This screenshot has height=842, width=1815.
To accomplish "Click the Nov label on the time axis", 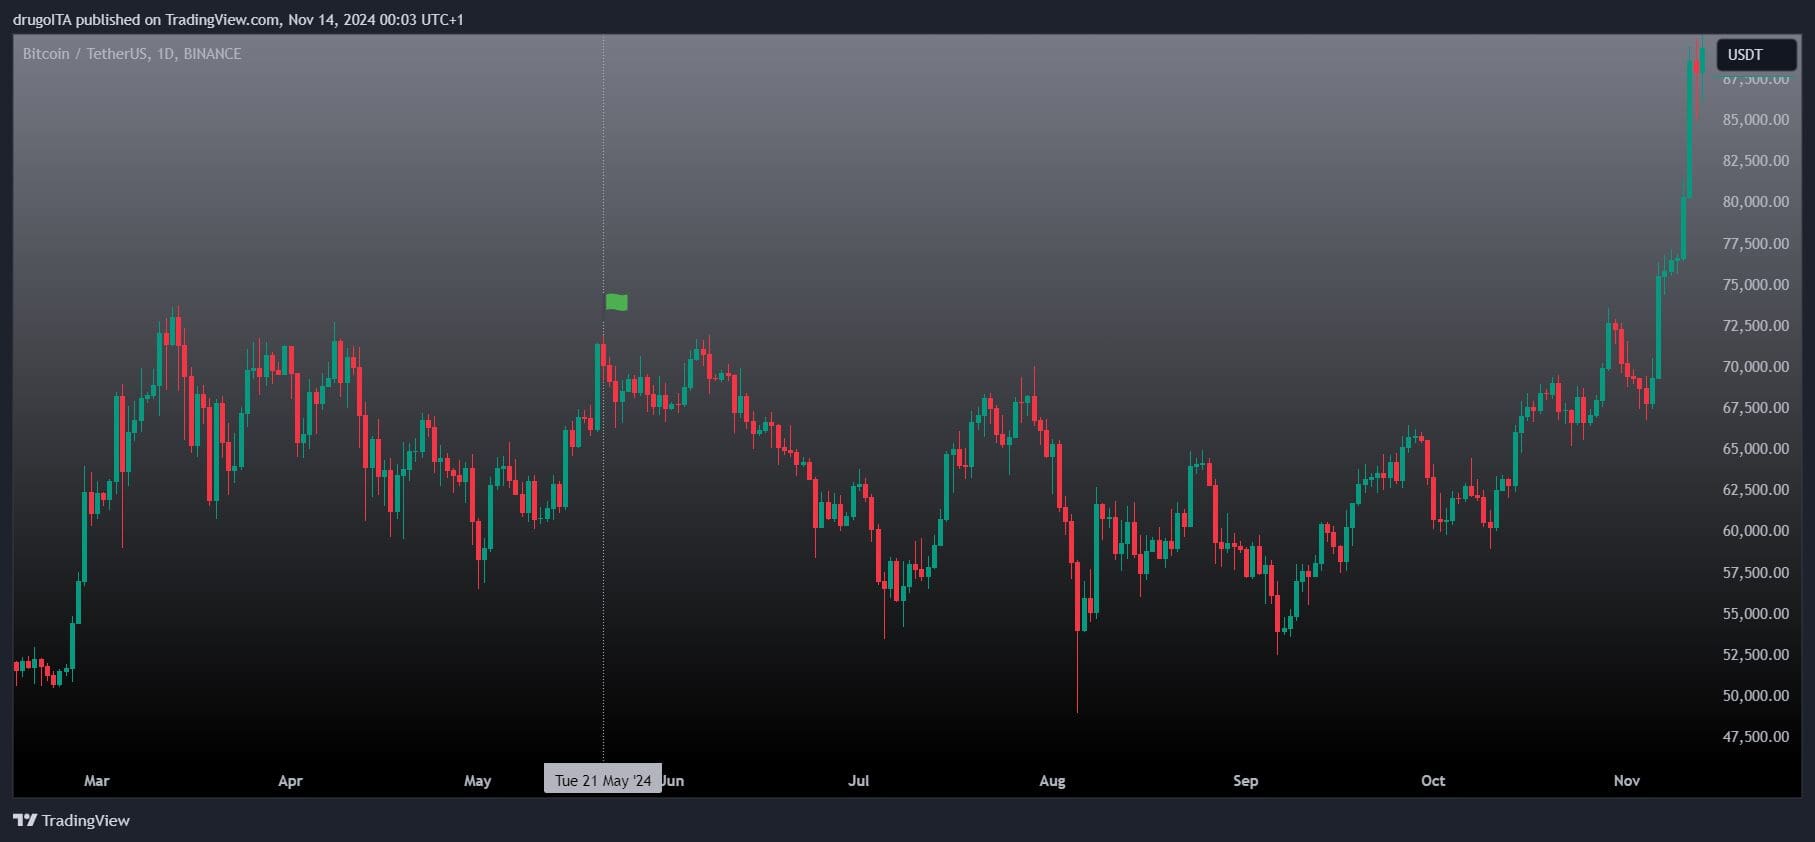I will [1627, 780].
